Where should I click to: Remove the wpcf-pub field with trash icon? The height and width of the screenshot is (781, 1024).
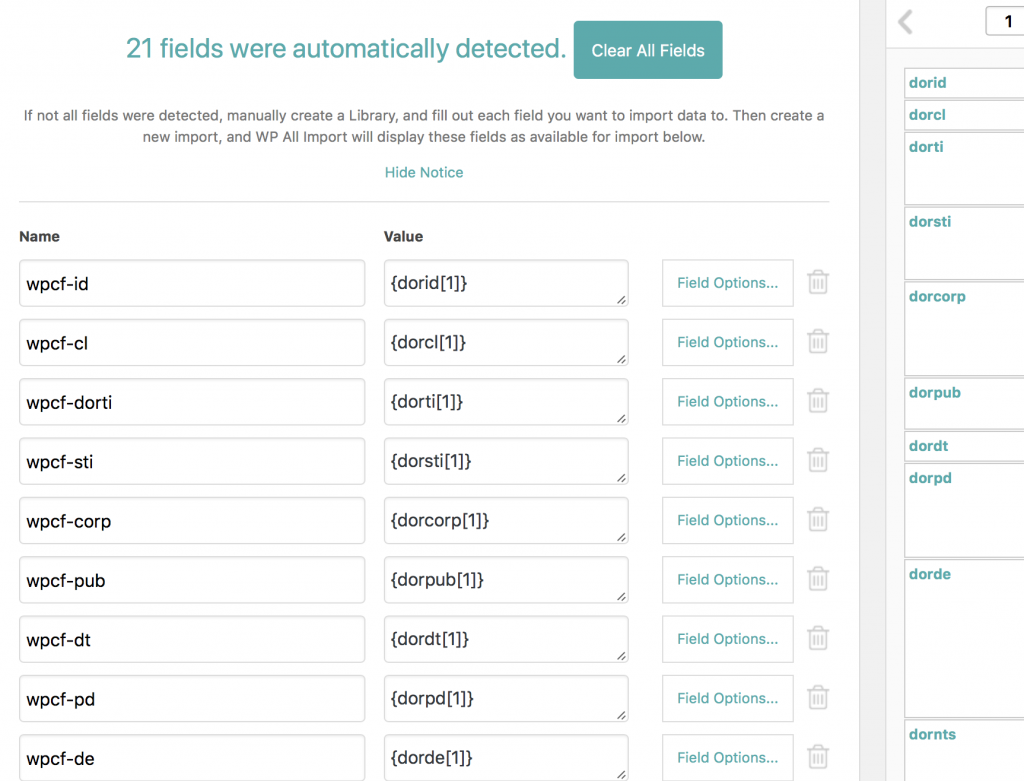pyautogui.click(x=818, y=579)
